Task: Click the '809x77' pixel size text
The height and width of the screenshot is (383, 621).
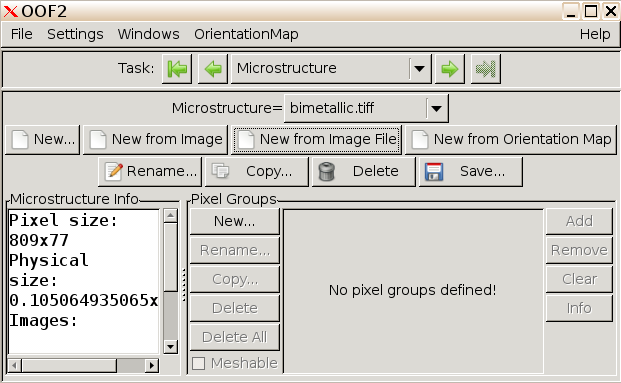Action: 39,240
